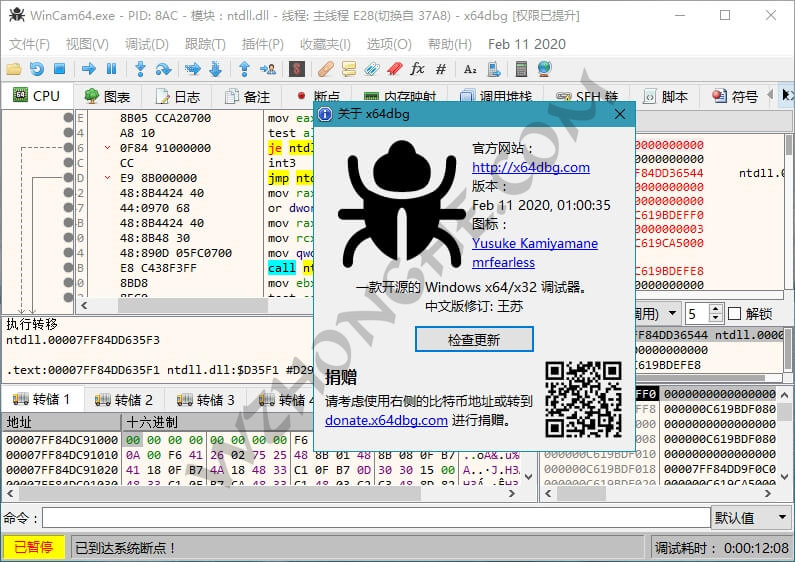The height and width of the screenshot is (562, 795).
Task: Click the globe icon in toolbar
Action: [x=545, y=68]
